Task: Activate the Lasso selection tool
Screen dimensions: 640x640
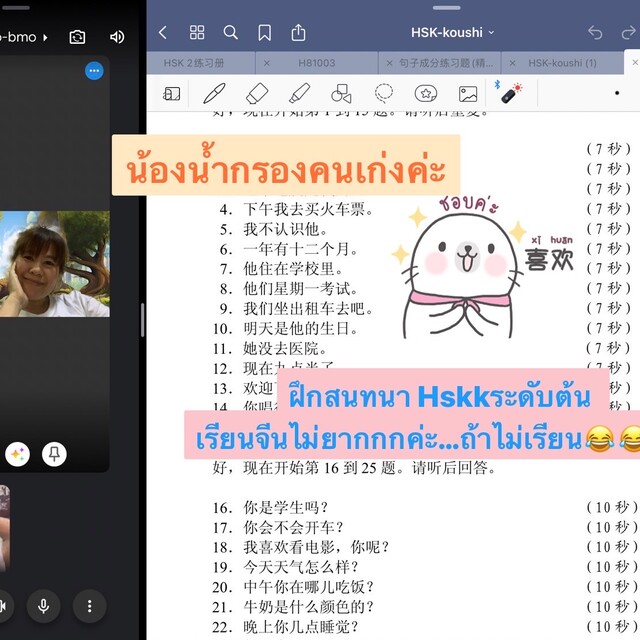Action: tap(384, 94)
